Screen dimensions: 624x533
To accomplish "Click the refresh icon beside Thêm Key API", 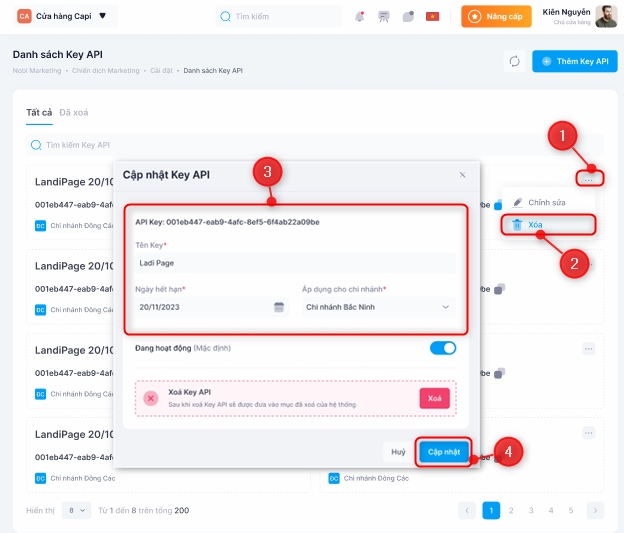I will click(x=514, y=61).
